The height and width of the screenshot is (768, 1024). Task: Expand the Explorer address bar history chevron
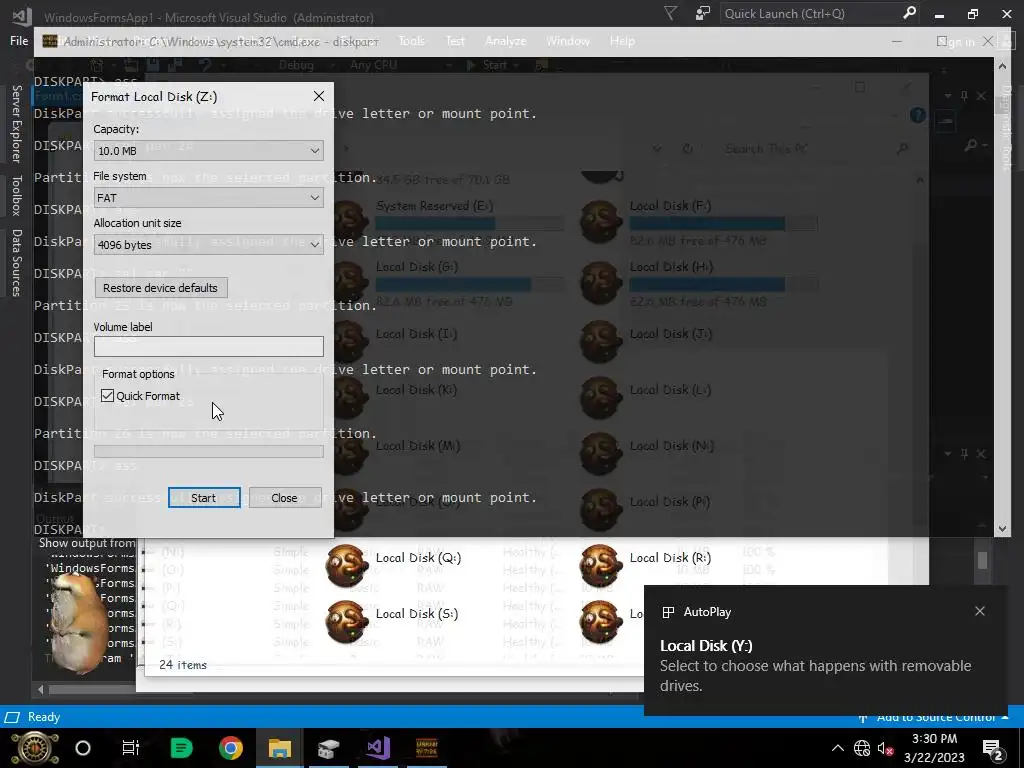click(x=657, y=149)
